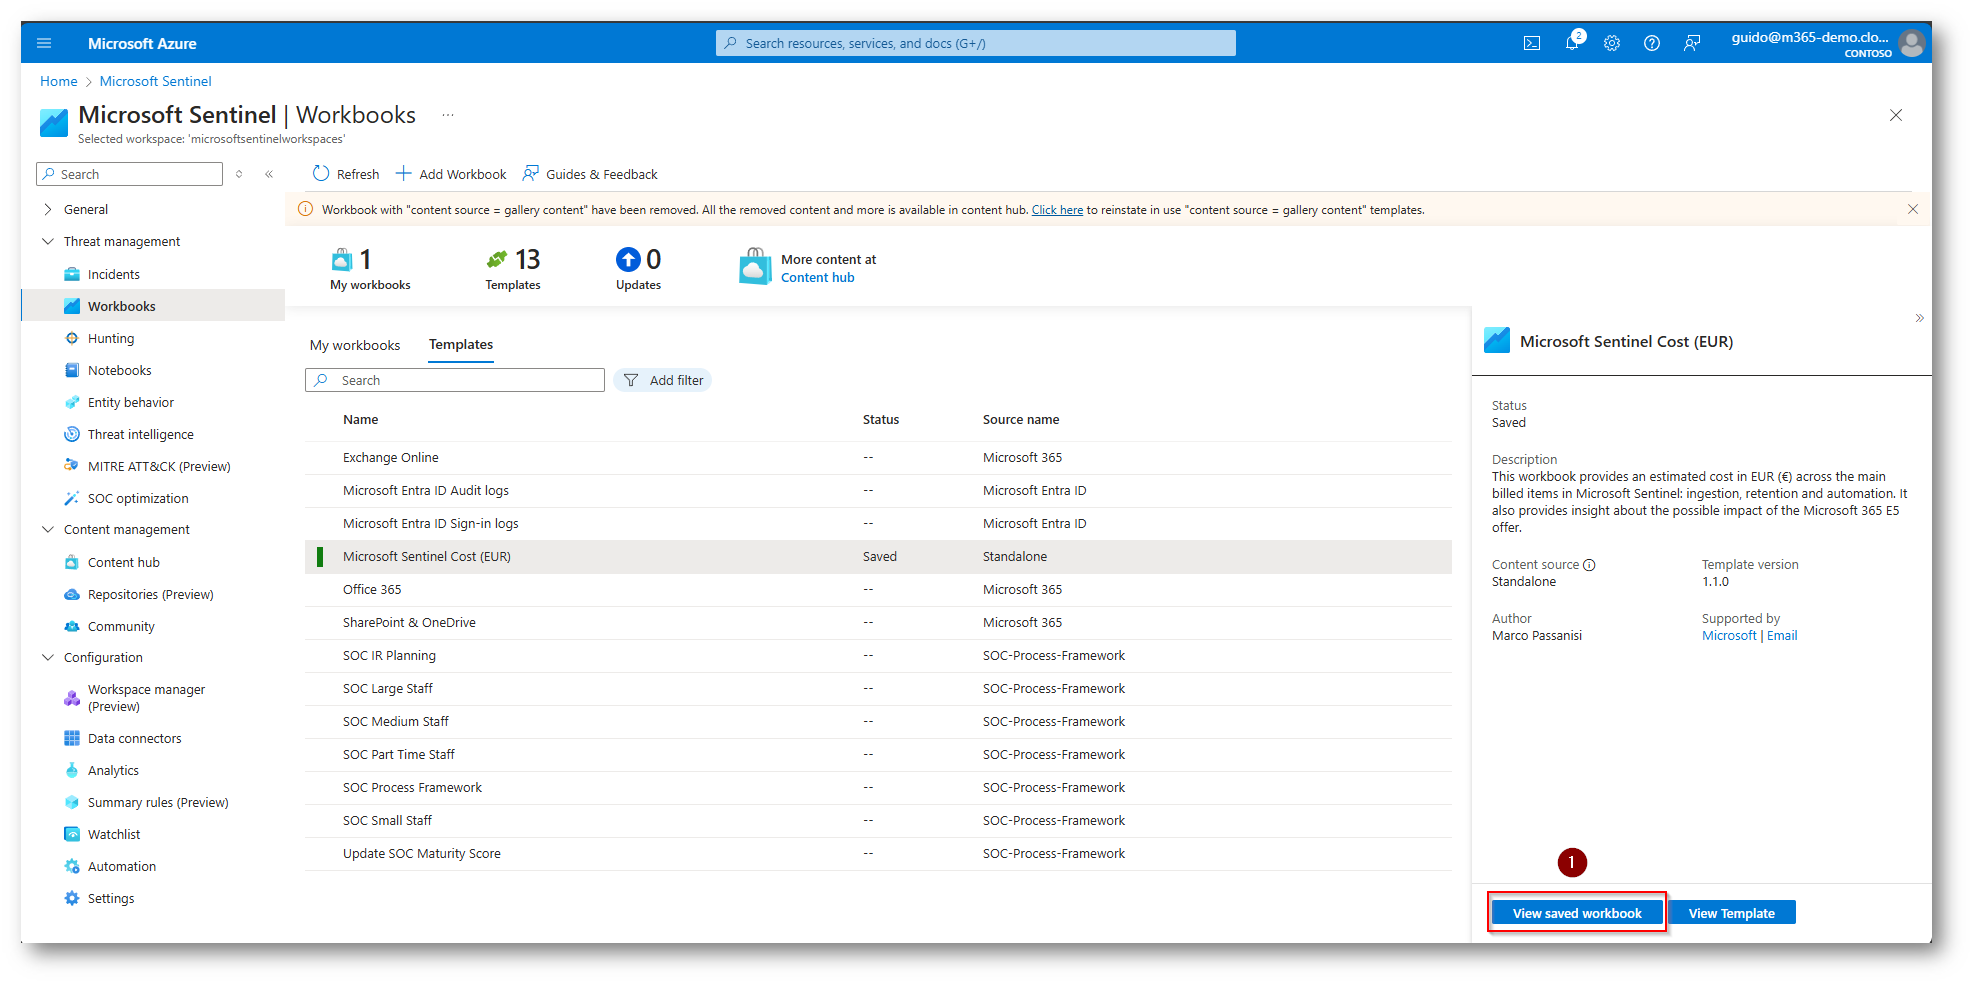Click Add filter button
This screenshot has width=1974, height=985.
[x=663, y=380]
